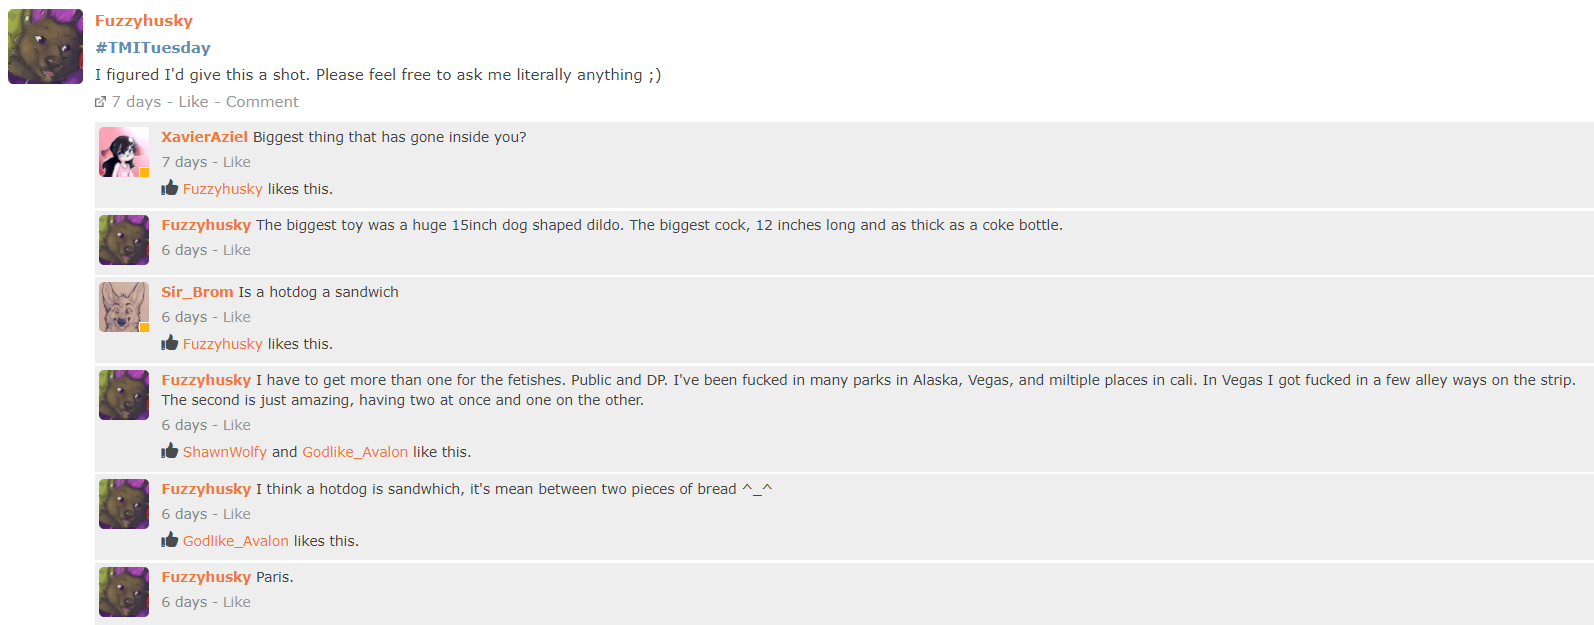The image size is (1594, 625).
Task: Like the Paris comment
Action: (x=237, y=602)
